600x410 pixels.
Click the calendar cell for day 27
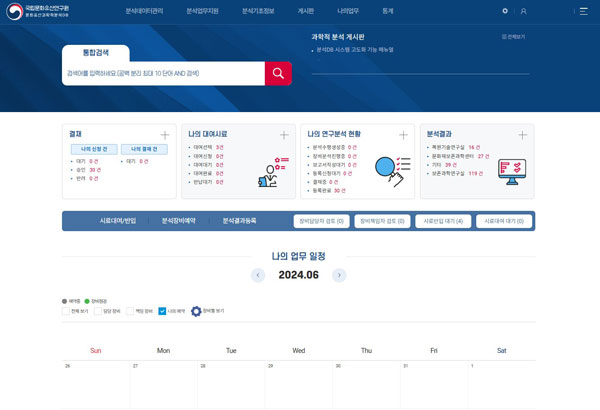(163, 385)
